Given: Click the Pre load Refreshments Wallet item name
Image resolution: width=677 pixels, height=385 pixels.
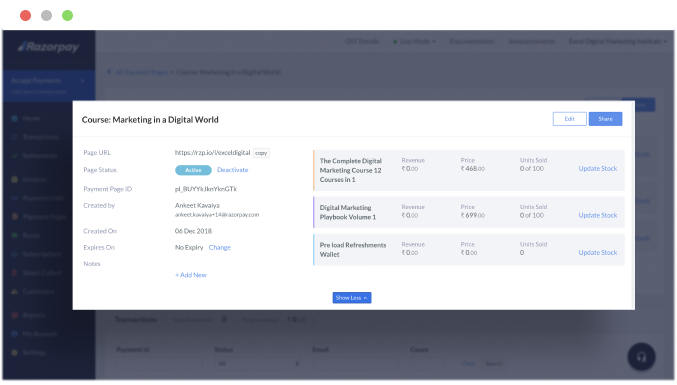Looking at the screenshot, I should [x=353, y=250].
